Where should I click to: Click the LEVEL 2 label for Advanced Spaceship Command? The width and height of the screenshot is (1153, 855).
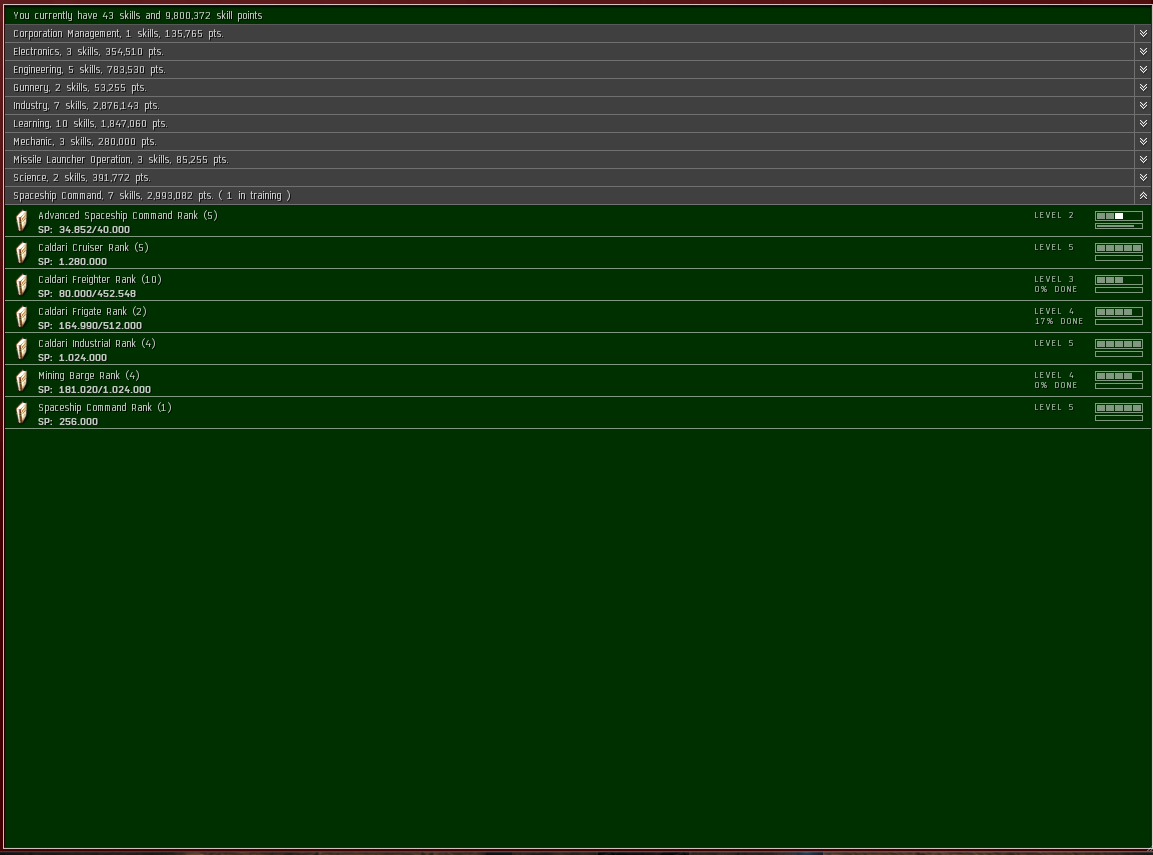click(1054, 215)
